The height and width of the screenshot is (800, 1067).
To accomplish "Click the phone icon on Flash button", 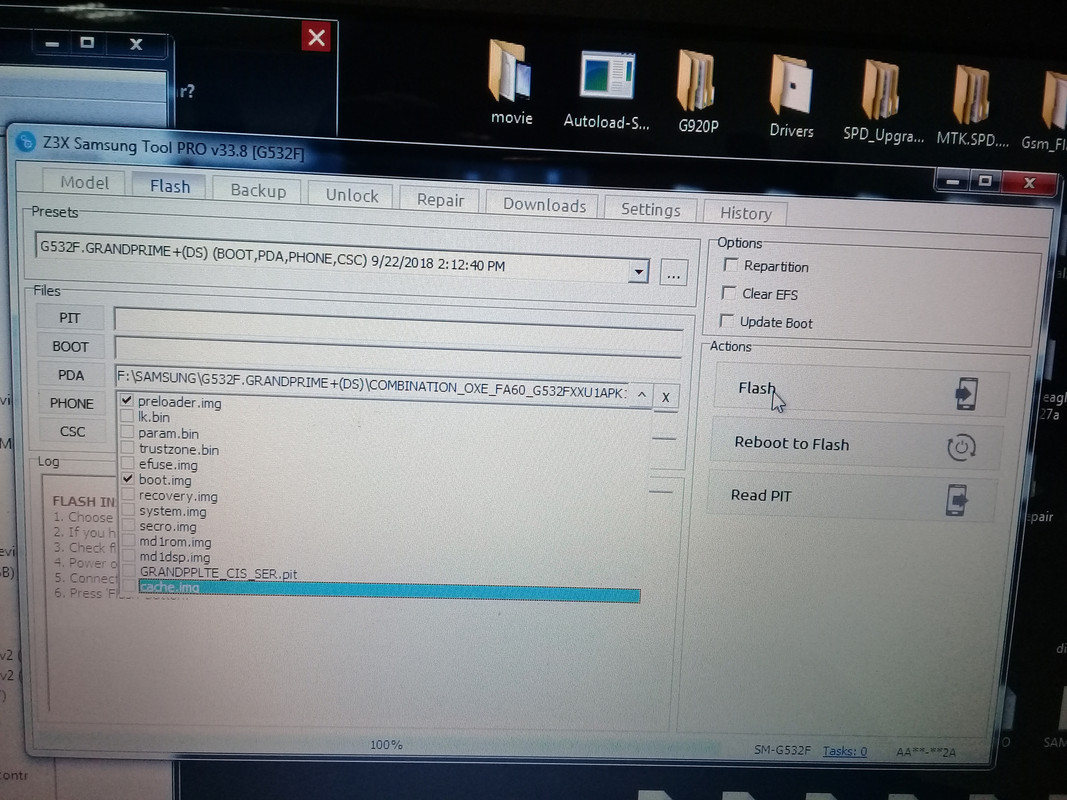I will pyautogui.click(x=966, y=393).
